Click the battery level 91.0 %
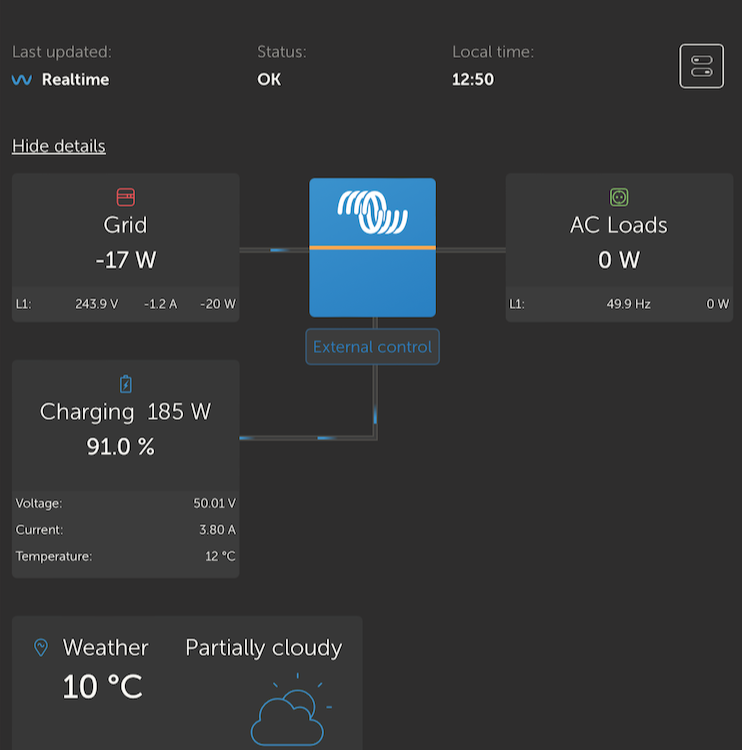 [121, 447]
